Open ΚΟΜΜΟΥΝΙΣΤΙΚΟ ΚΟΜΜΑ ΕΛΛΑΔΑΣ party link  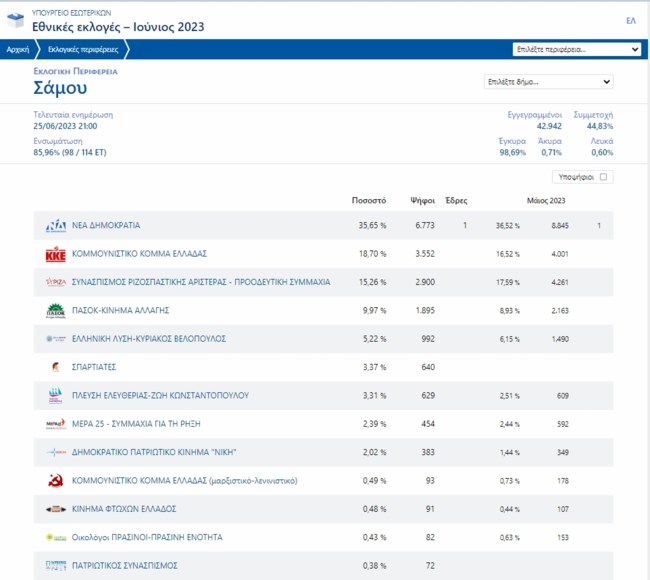click(139, 254)
